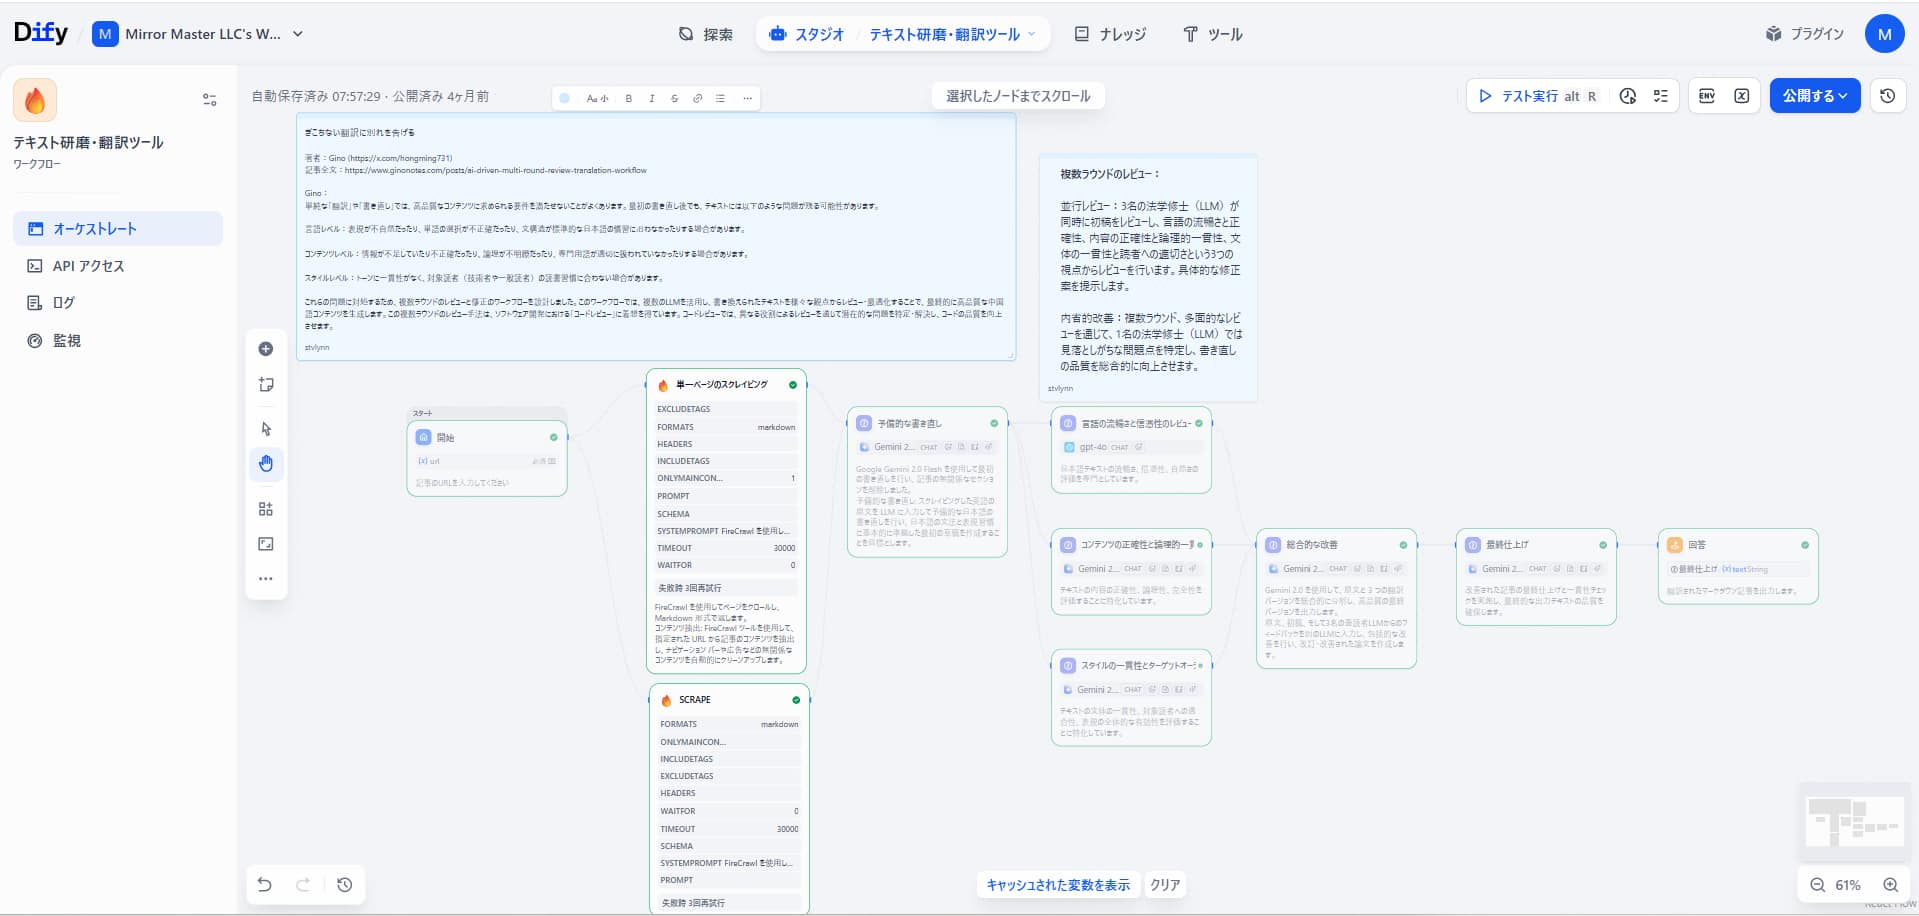Click the organize blocks icon
Screen dimensions: 1919x916
click(266, 509)
